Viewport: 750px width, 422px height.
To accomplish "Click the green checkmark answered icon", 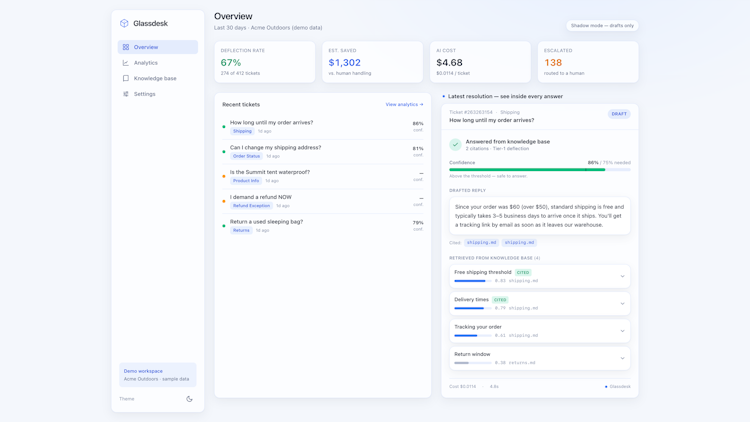I will click(455, 144).
